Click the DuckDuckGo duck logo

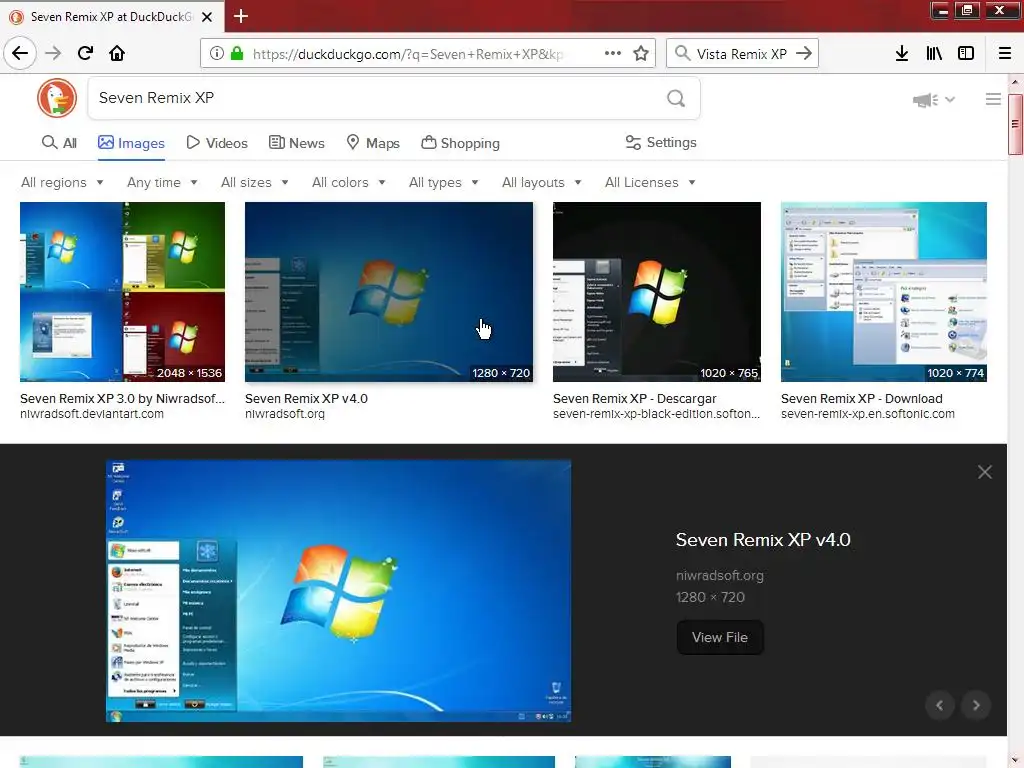[x=57, y=98]
